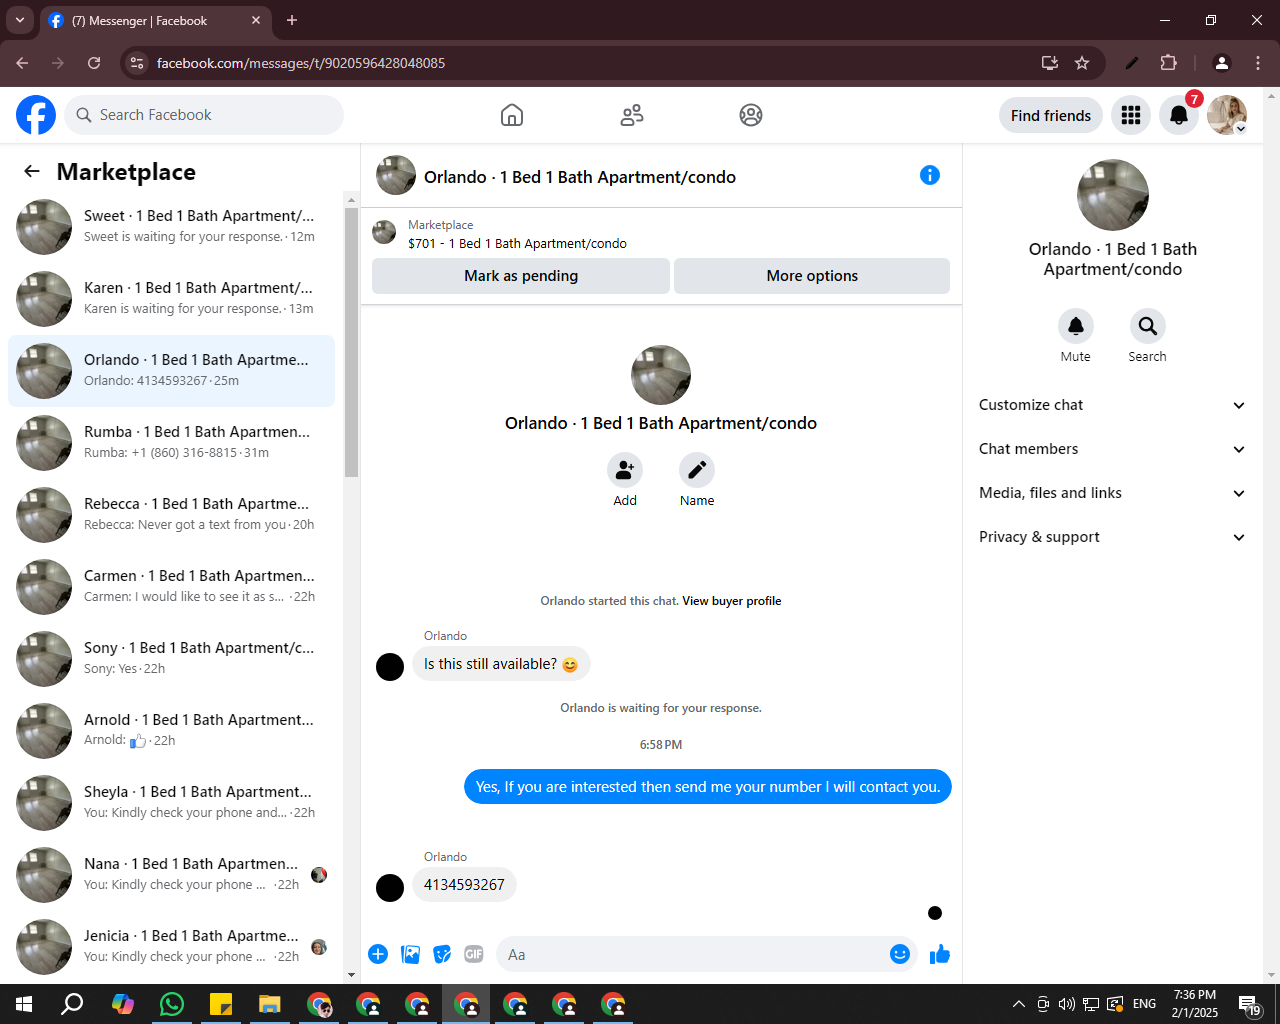
Task: Open the Jenicia apartment conversation
Action: click(x=171, y=947)
